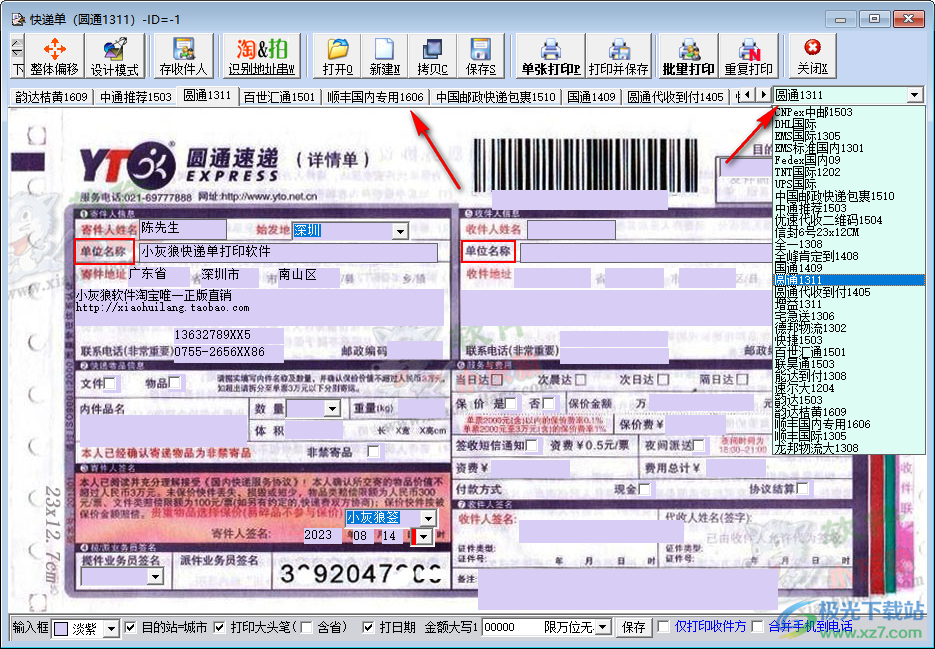Launch 淘&拍 识别地址串 tool
Screen dimensions: 935x649
262,55
